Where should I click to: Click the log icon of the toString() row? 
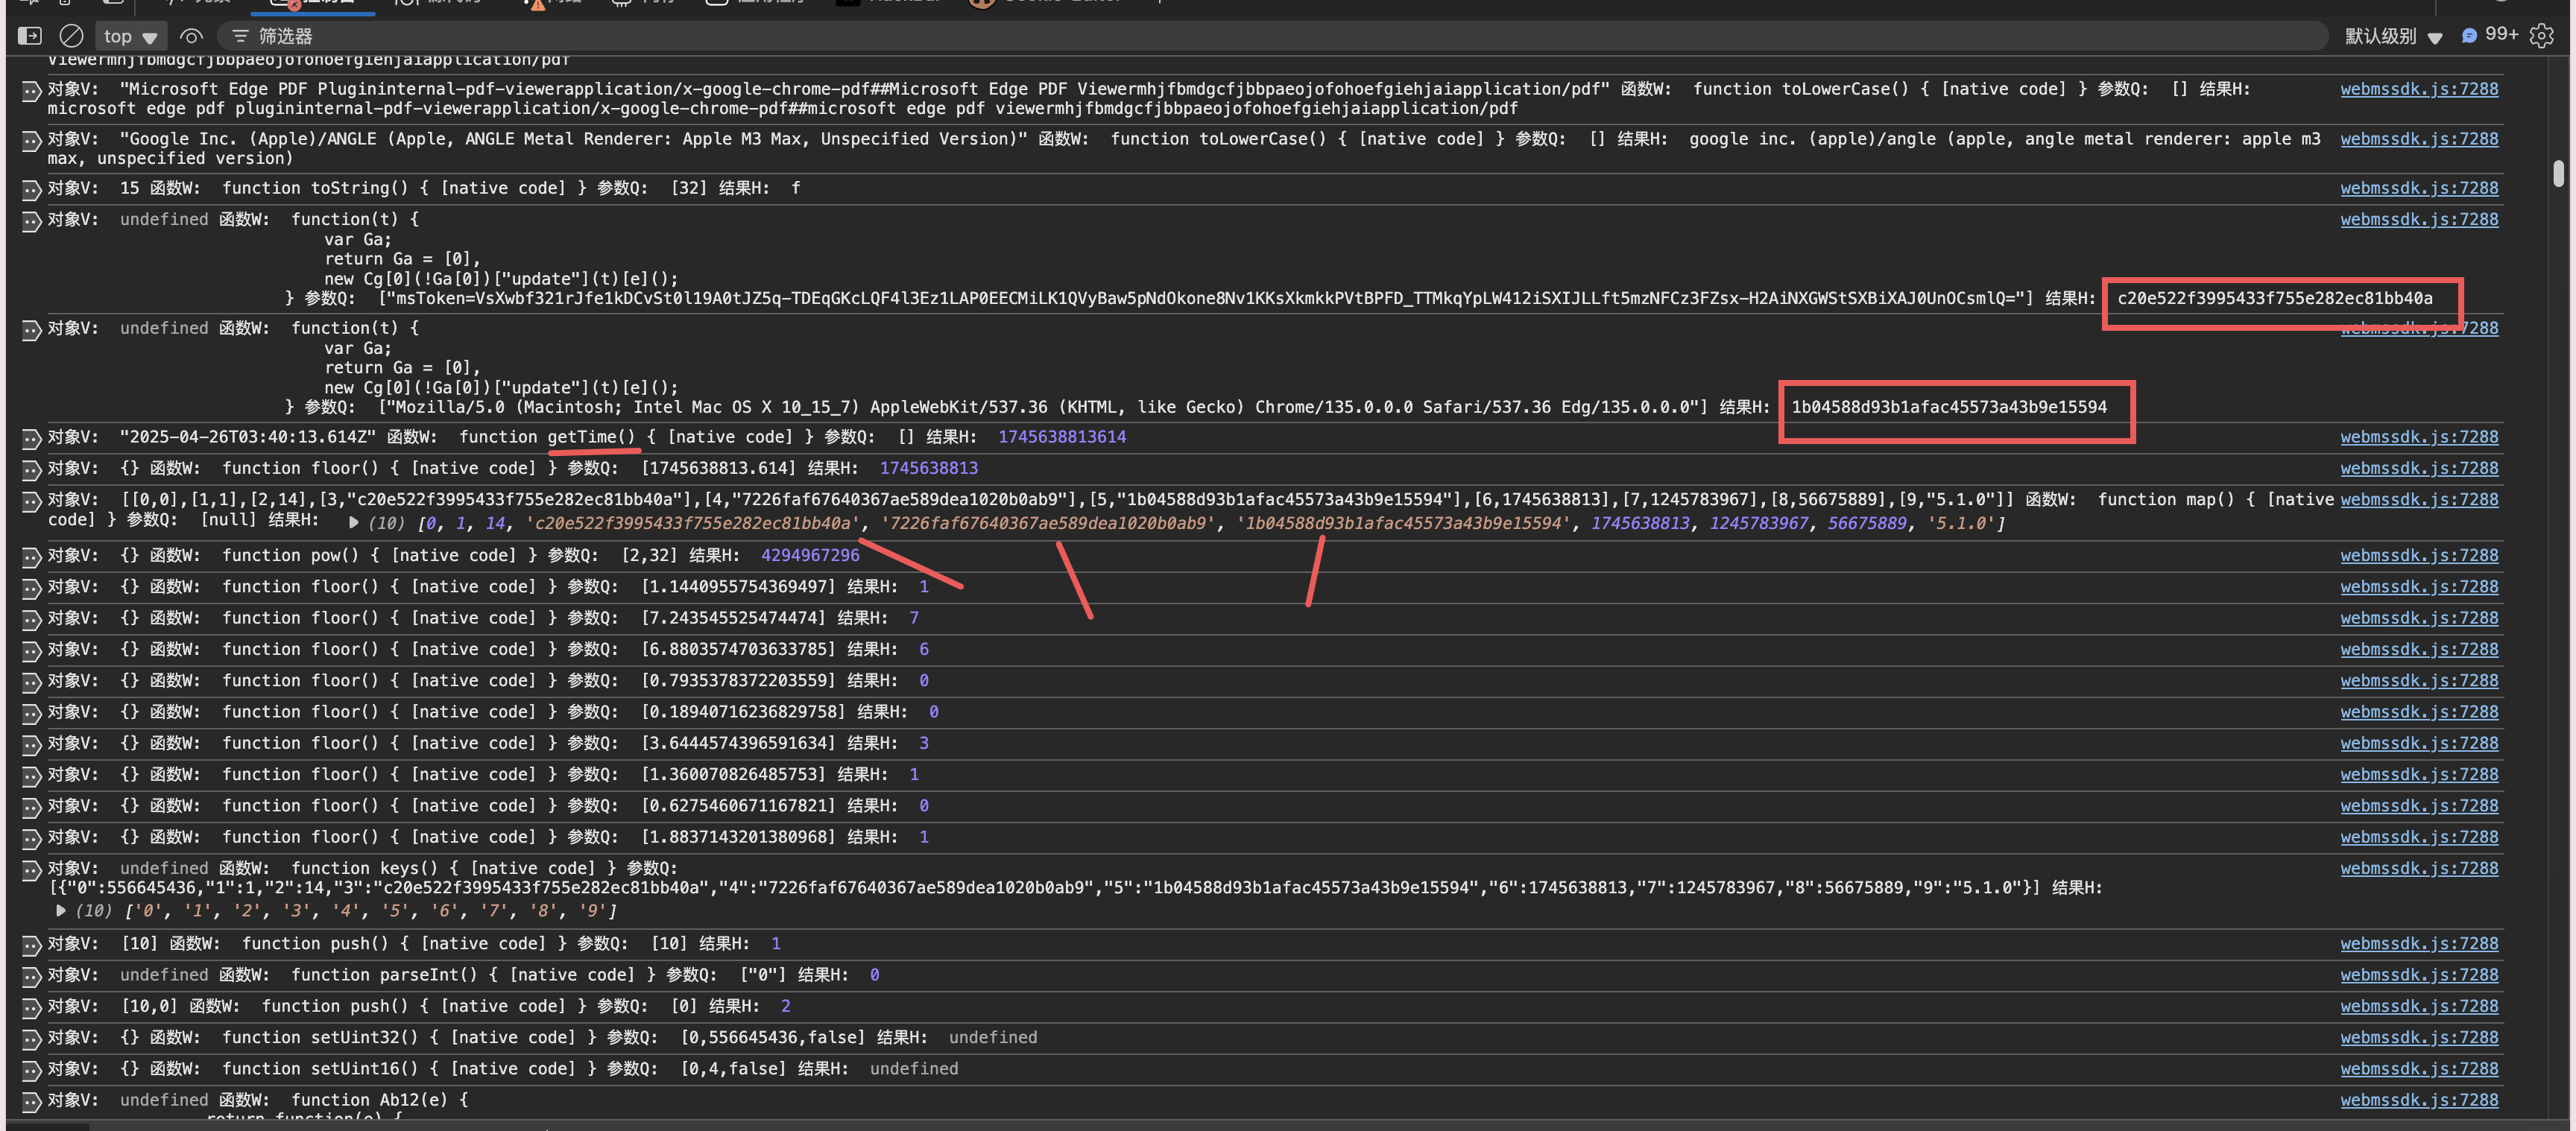point(31,190)
